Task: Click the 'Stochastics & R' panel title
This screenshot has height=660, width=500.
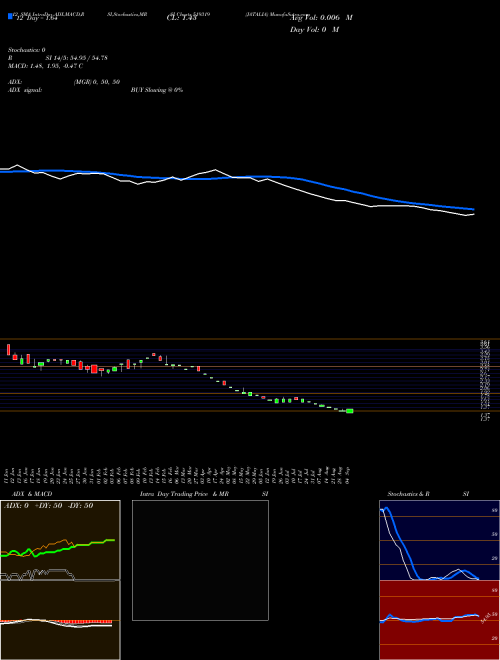Action: (x=408, y=494)
